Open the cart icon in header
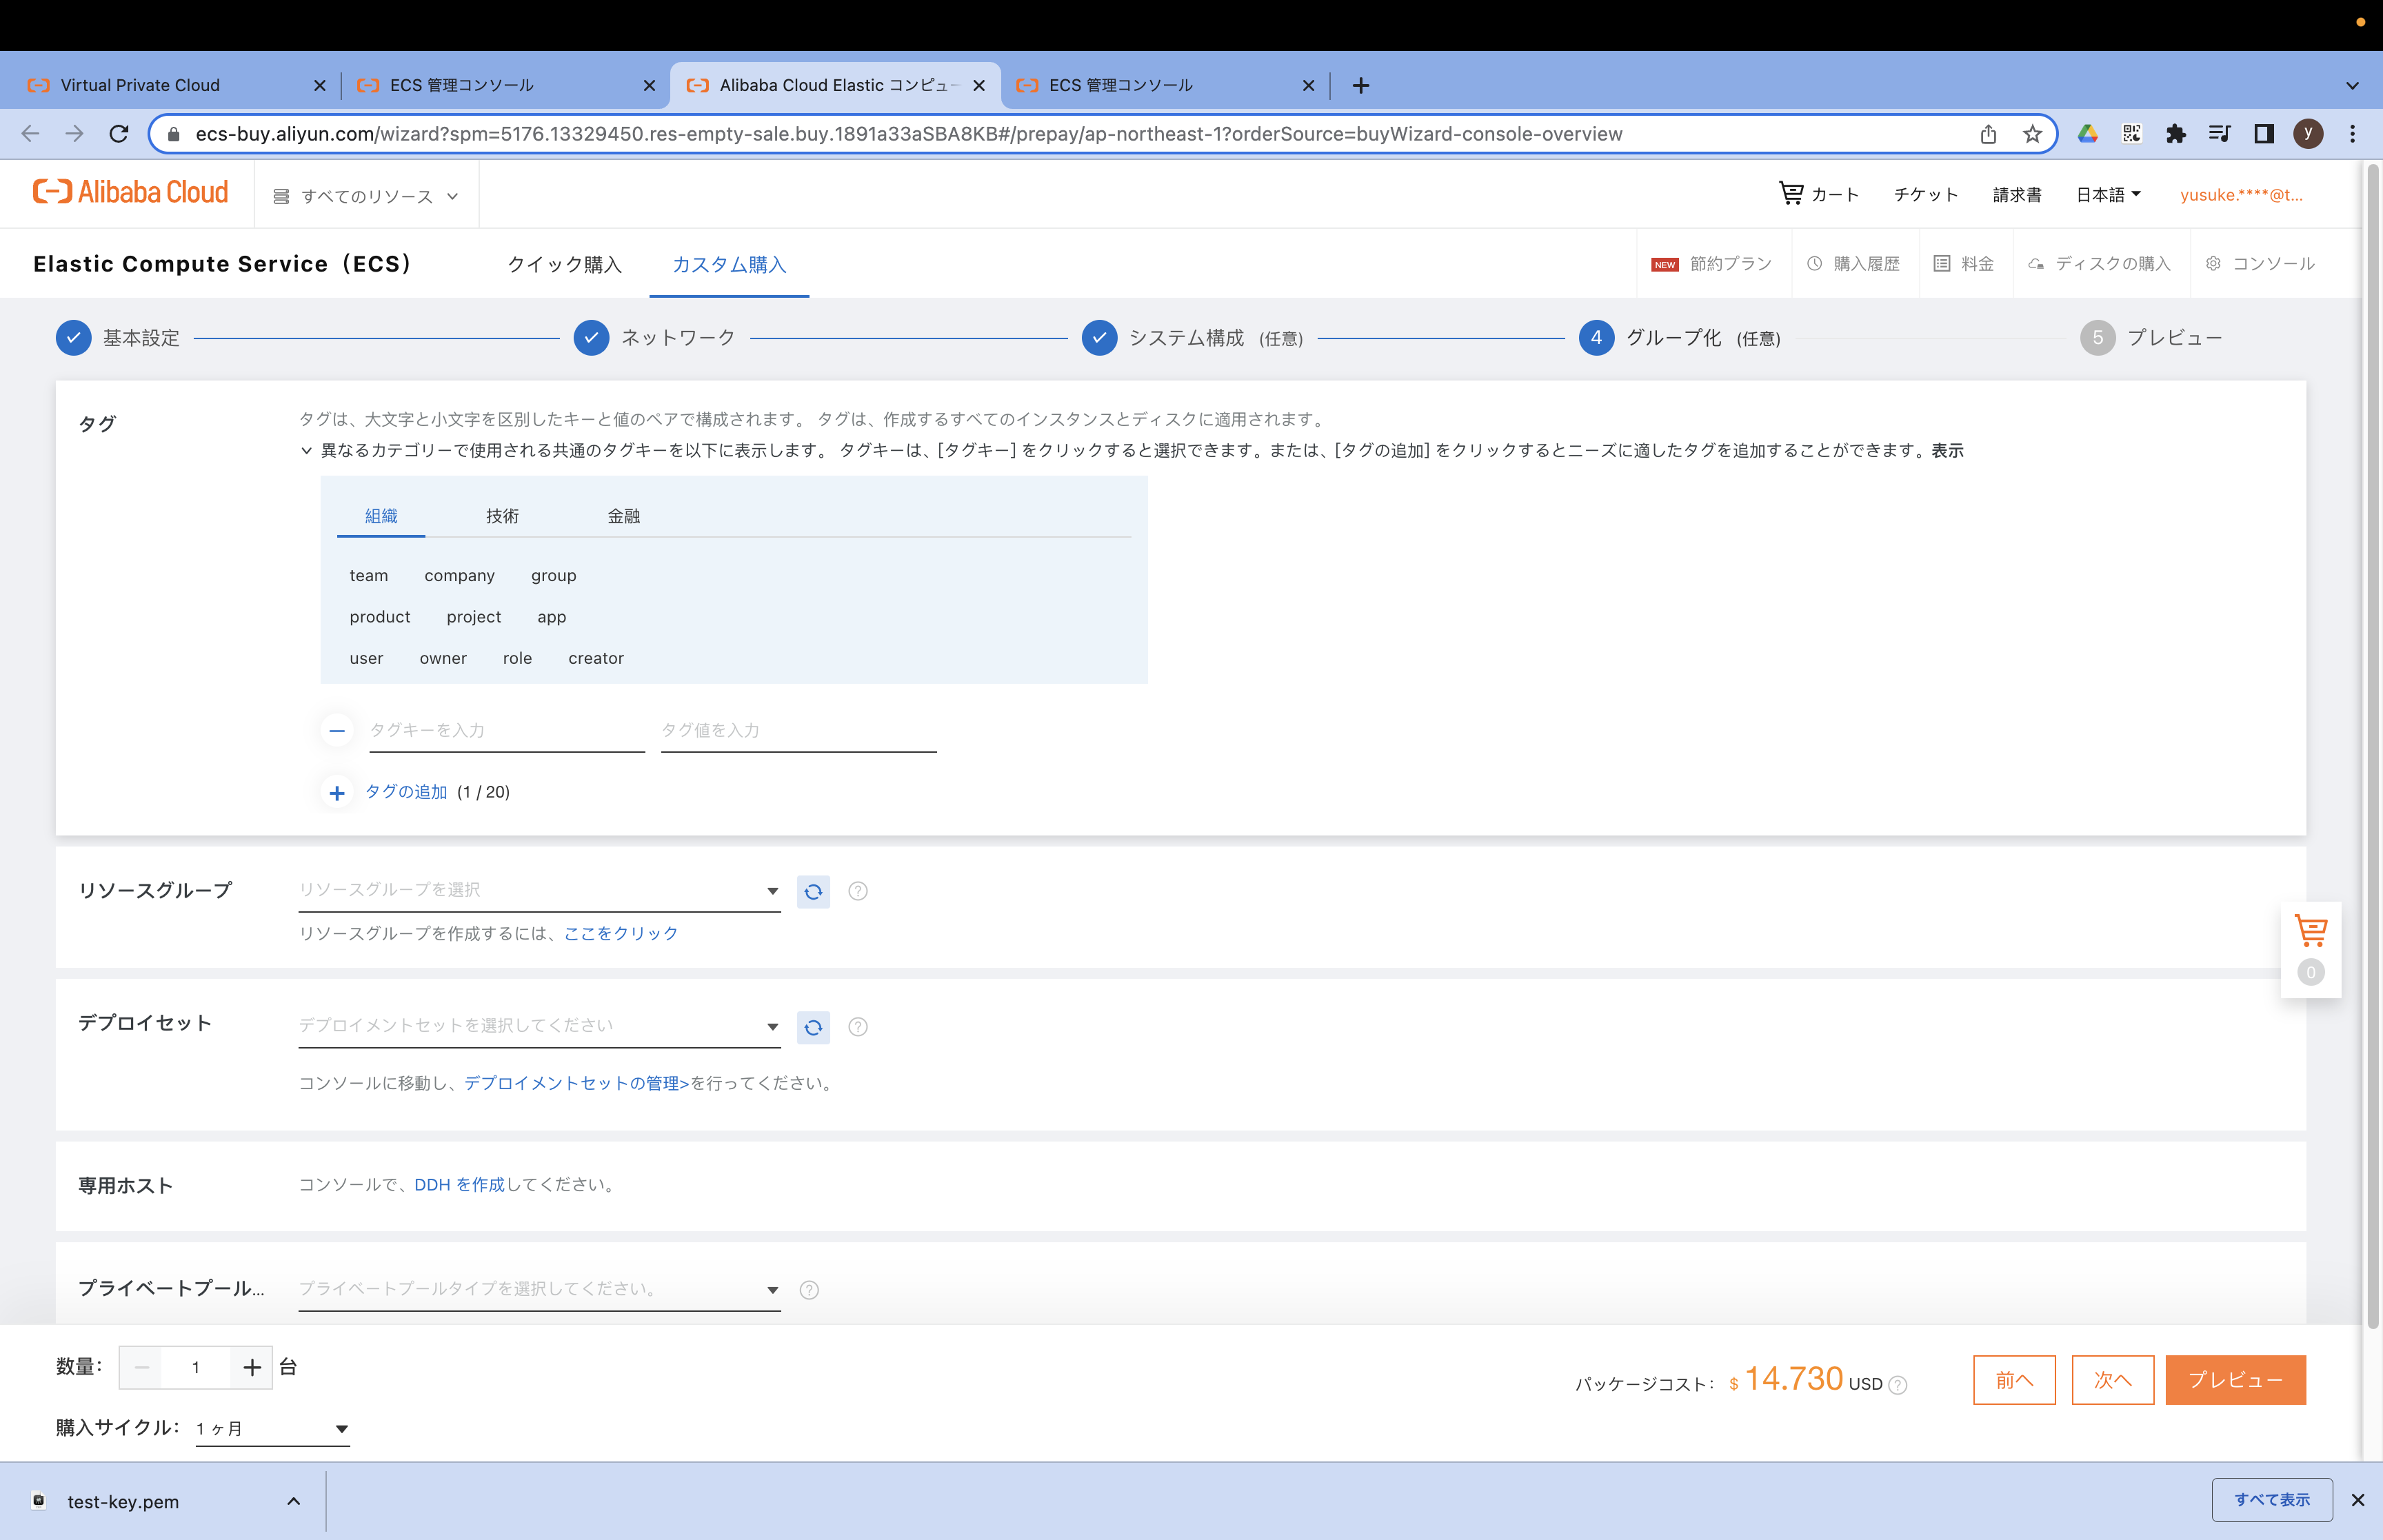Image resolution: width=2383 pixels, height=1540 pixels. pyautogui.click(x=1791, y=194)
